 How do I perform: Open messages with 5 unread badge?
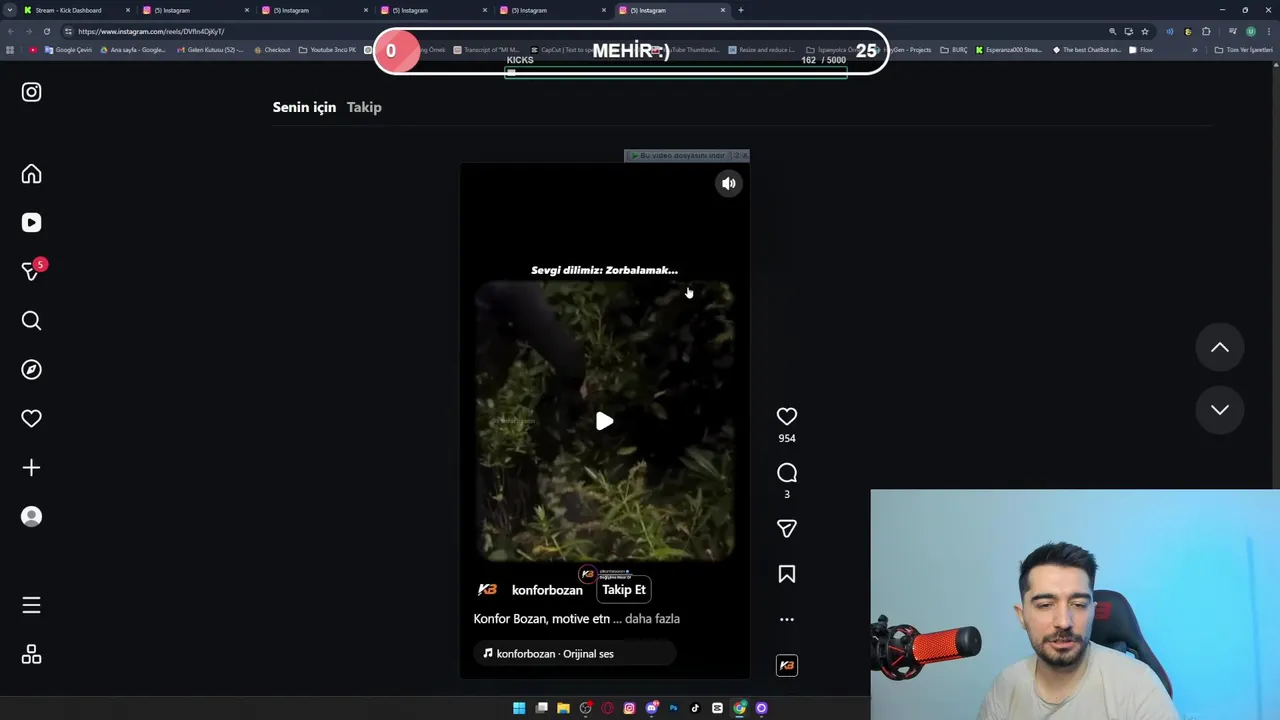(31, 271)
